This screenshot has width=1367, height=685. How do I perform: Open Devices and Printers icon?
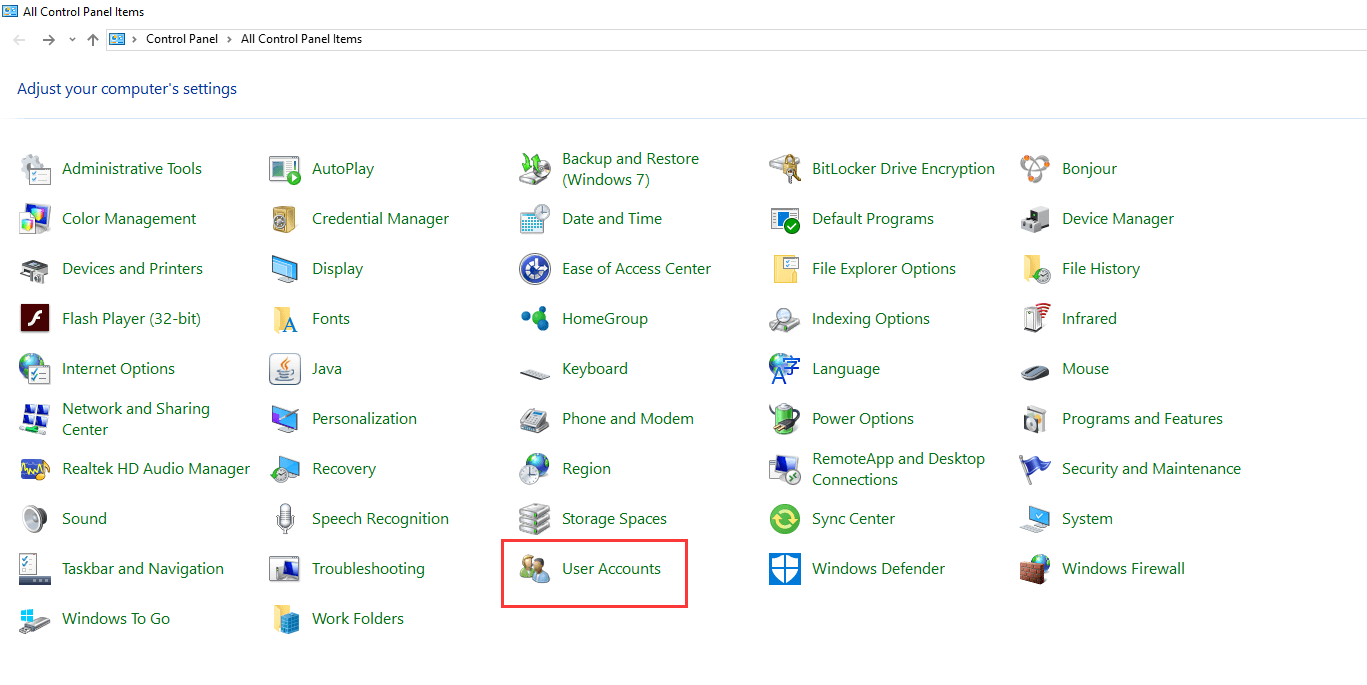click(x=35, y=269)
